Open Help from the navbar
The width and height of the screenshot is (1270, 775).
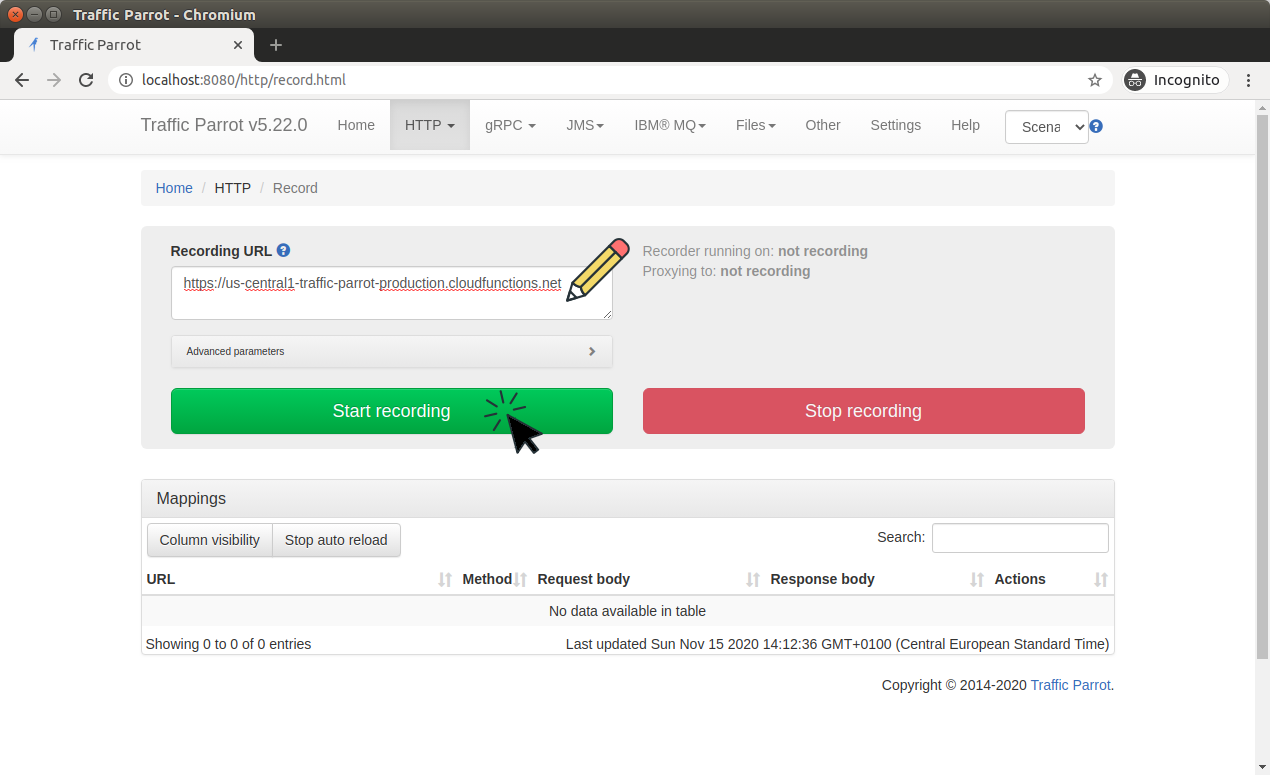point(966,125)
